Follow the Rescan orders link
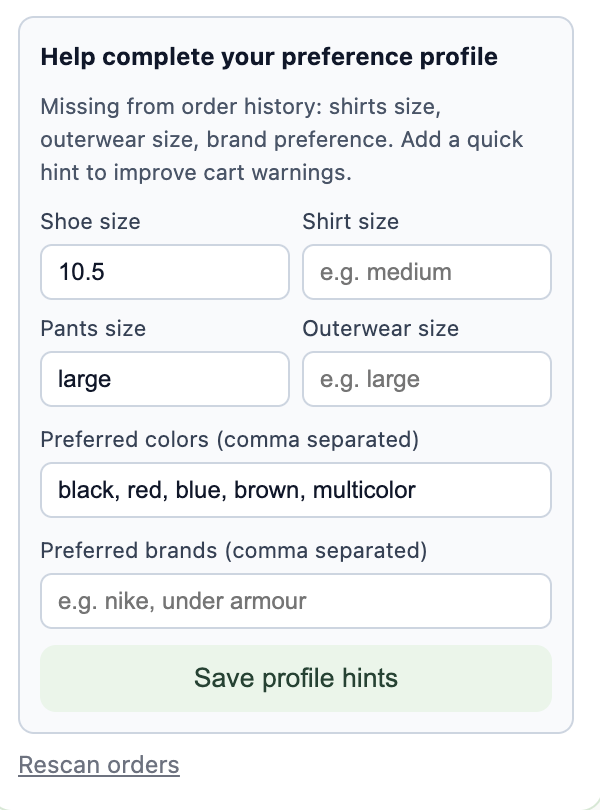600x810 pixels. point(99,765)
